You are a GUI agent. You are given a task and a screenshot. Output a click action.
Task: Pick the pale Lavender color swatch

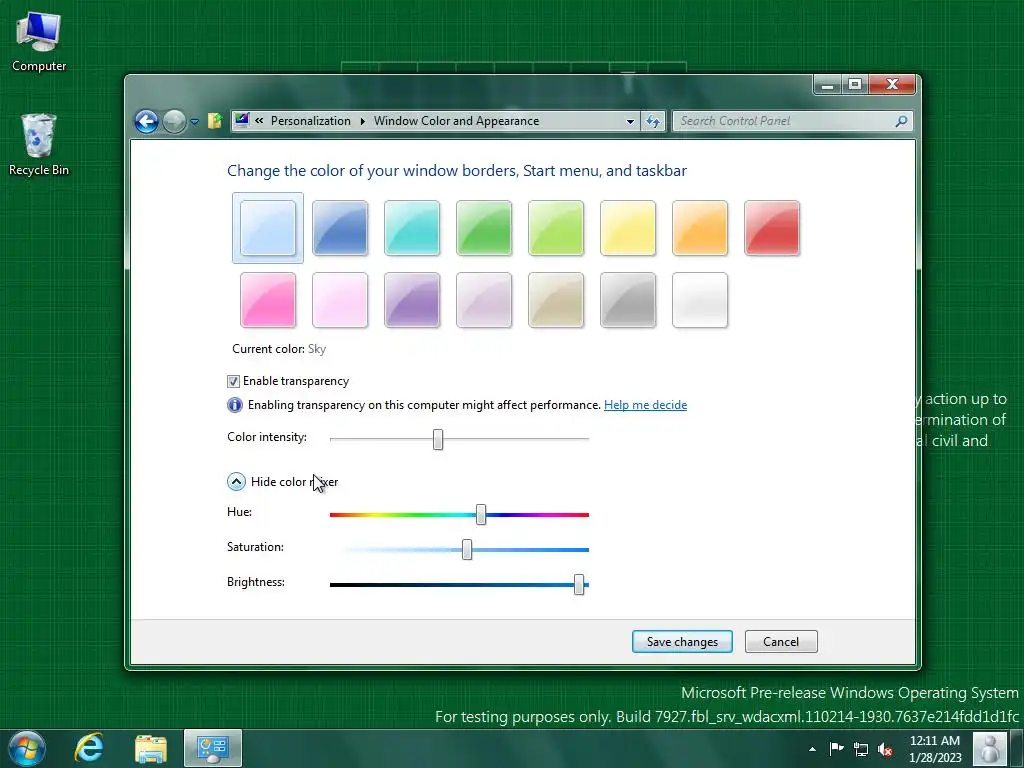point(484,300)
